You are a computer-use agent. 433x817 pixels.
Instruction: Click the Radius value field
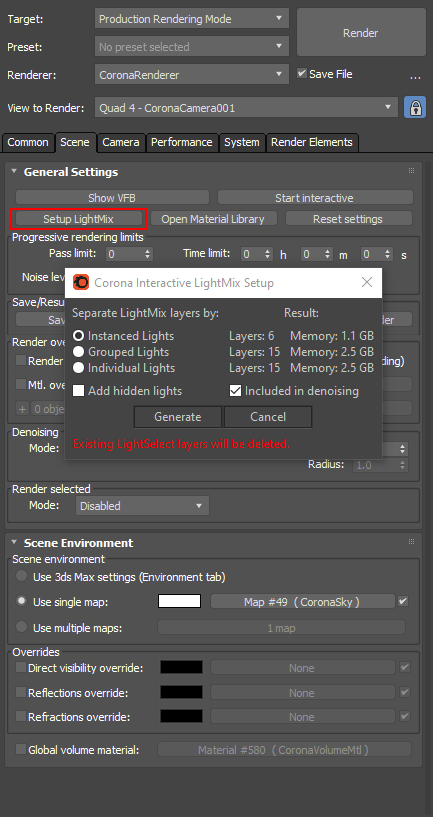[x=376, y=465]
